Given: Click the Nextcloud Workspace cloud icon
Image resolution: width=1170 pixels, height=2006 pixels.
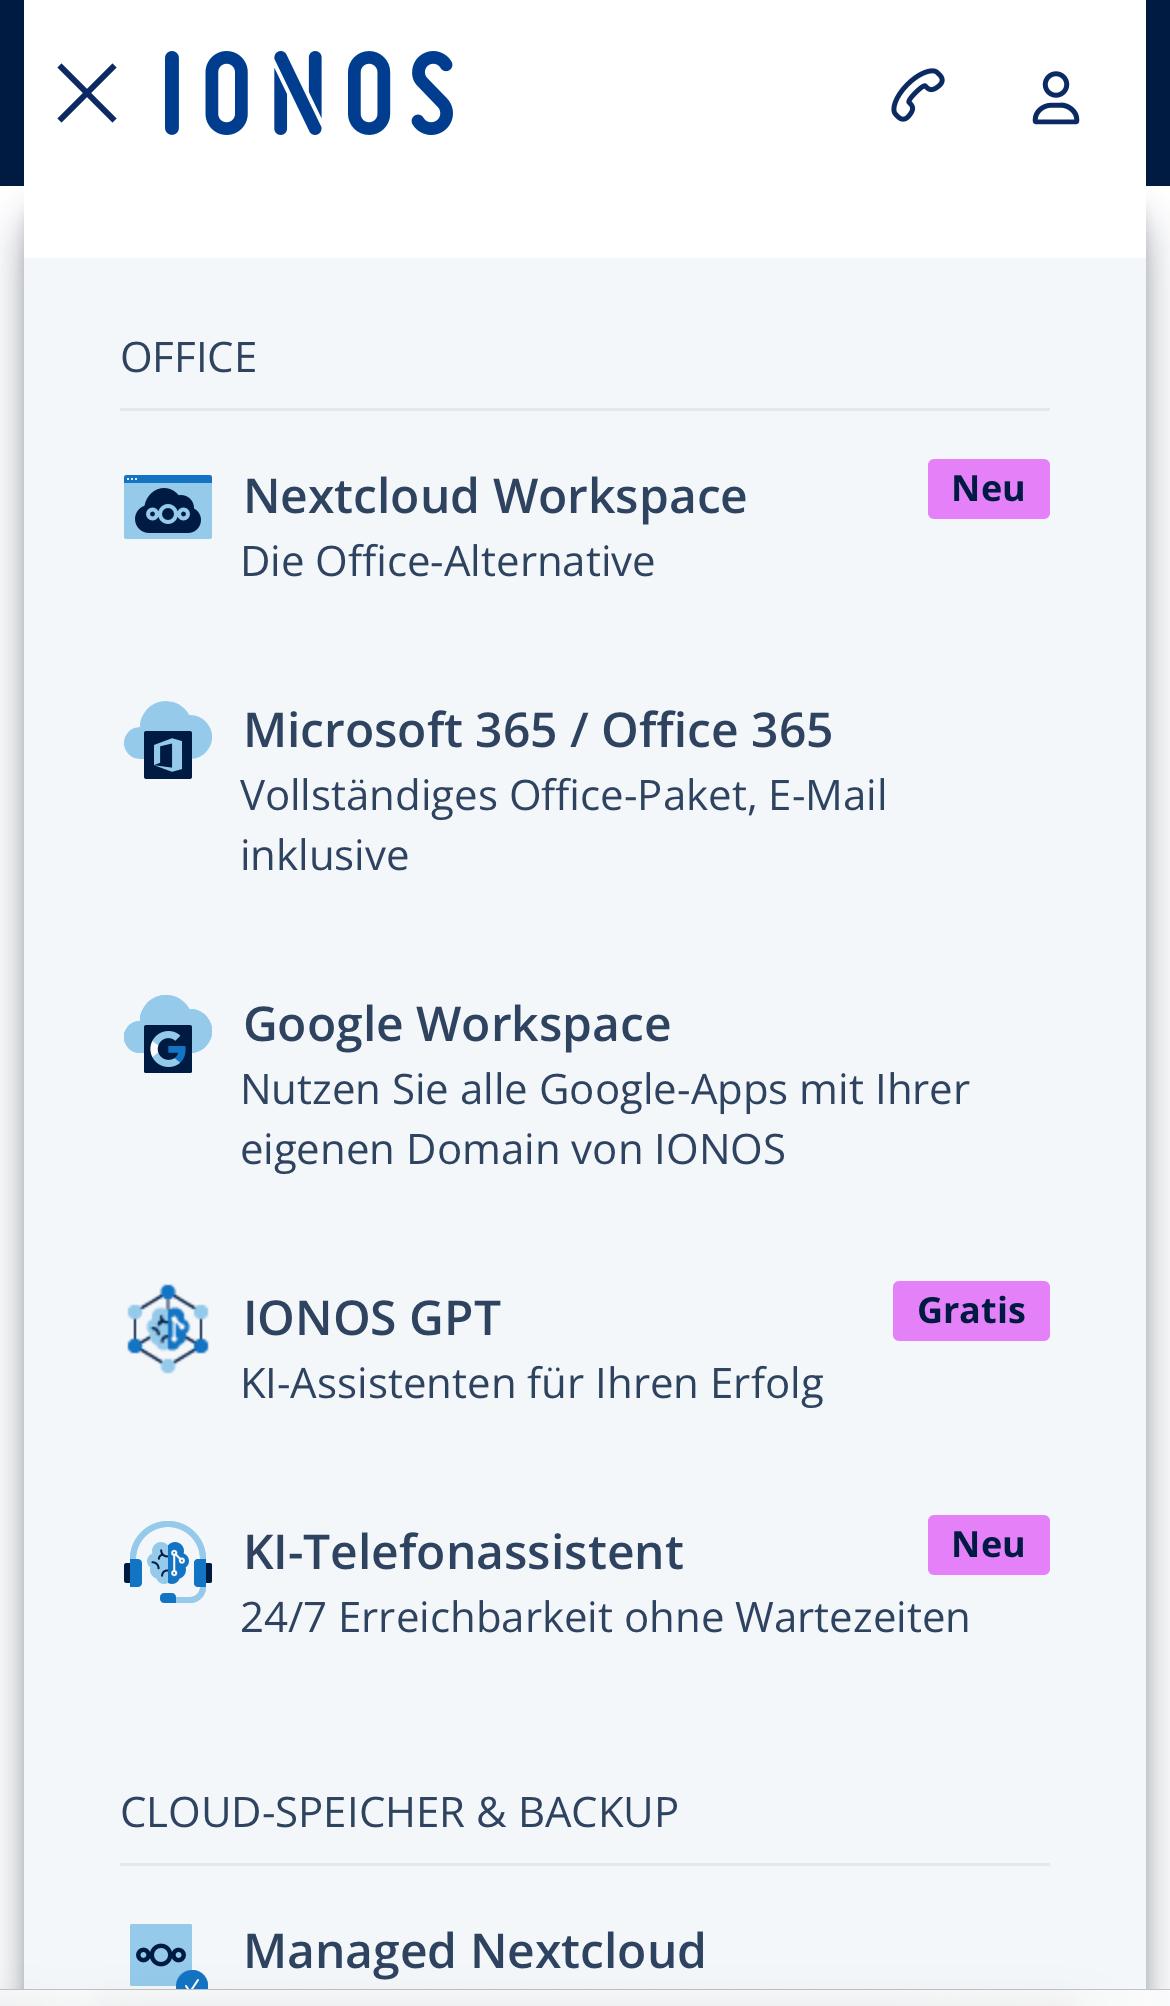Looking at the screenshot, I should [x=168, y=507].
